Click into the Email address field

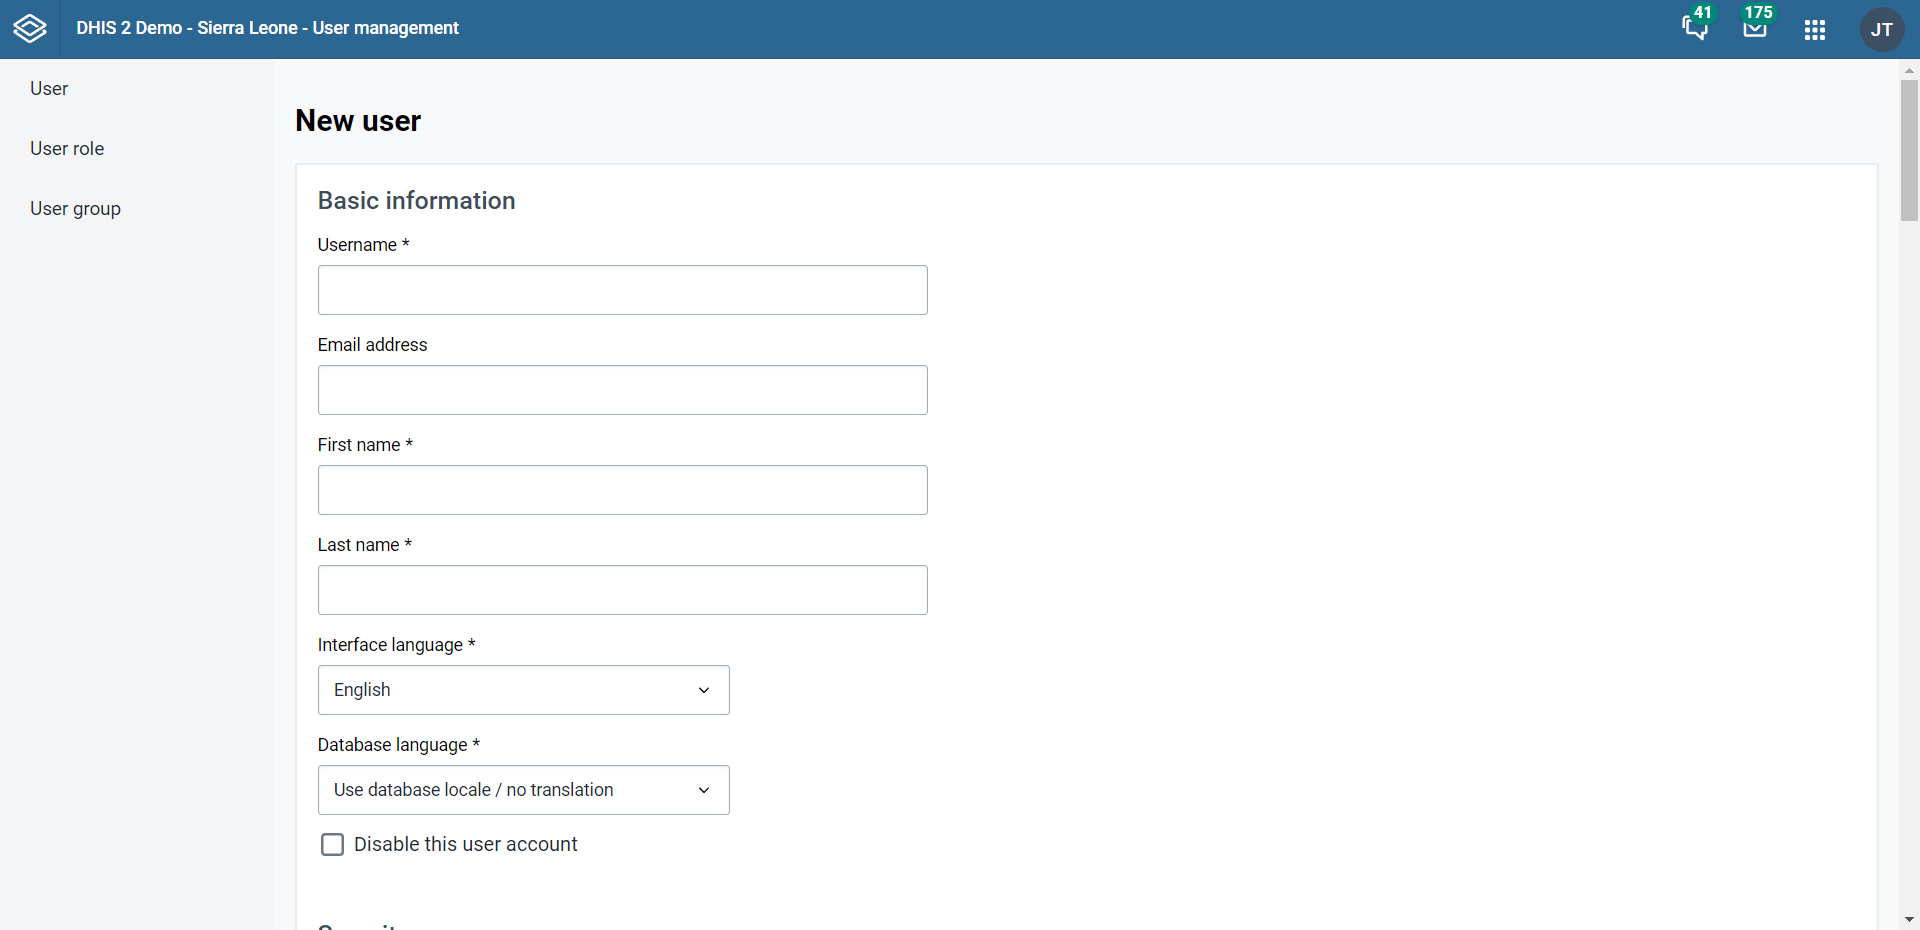(622, 390)
